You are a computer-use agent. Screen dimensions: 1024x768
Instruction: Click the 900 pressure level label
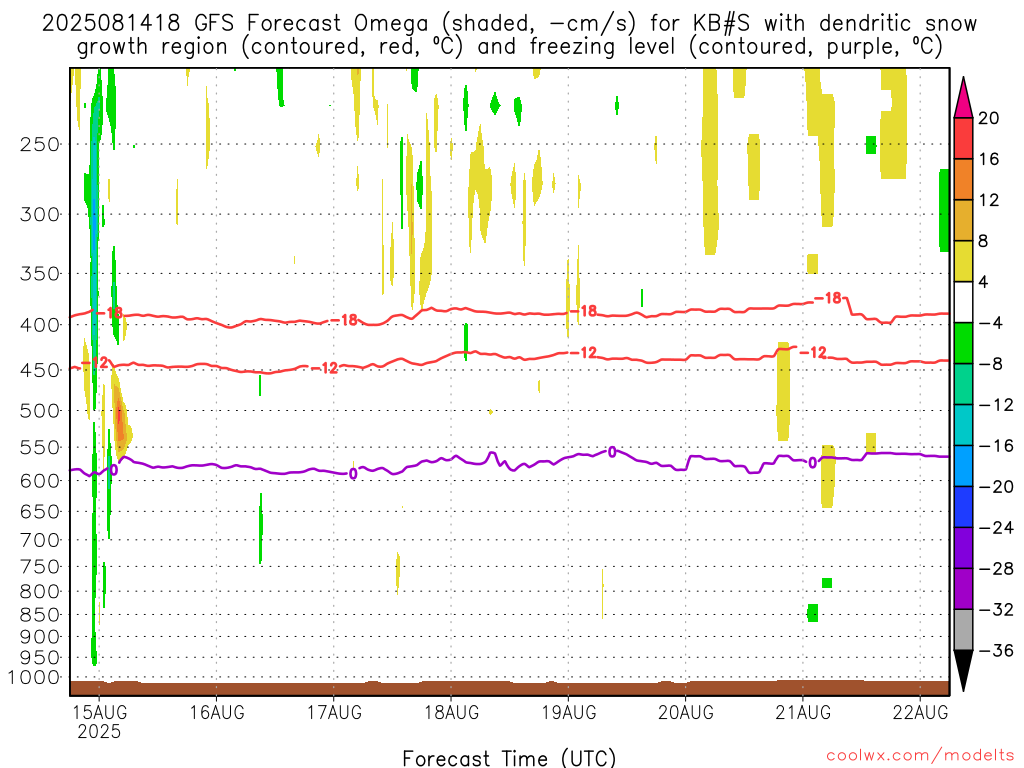(40, 637)
